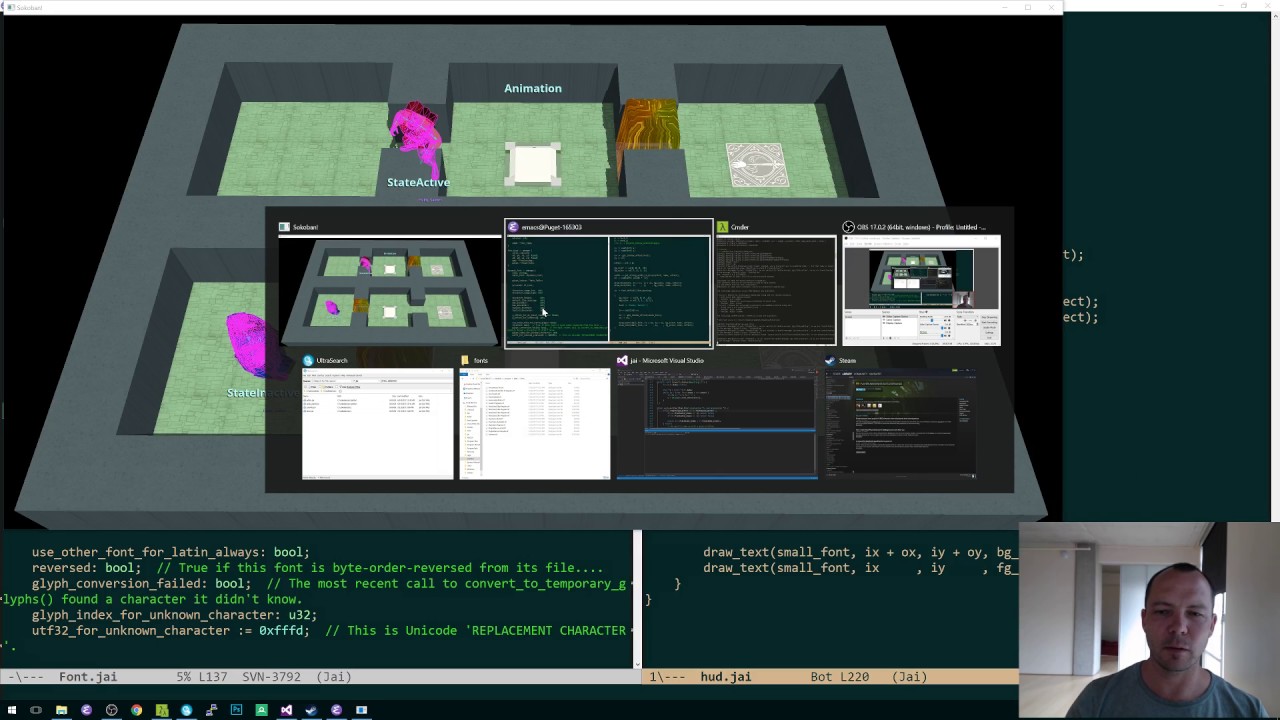
Task: Click the StateActive label in the game
Action: tap(418, 182)
